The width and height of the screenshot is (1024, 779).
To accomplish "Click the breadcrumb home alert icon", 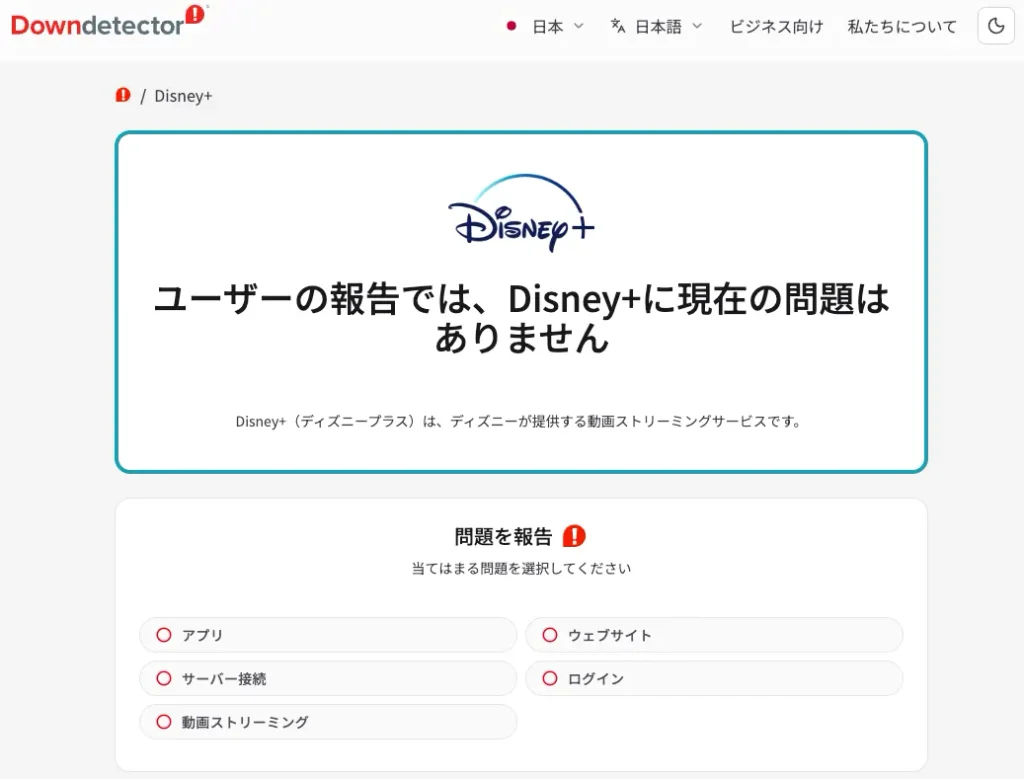I will click(x=123, y=95).
